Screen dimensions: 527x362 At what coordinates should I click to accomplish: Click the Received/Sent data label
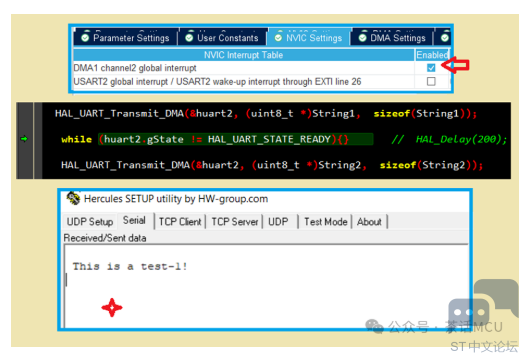point(105,238)
